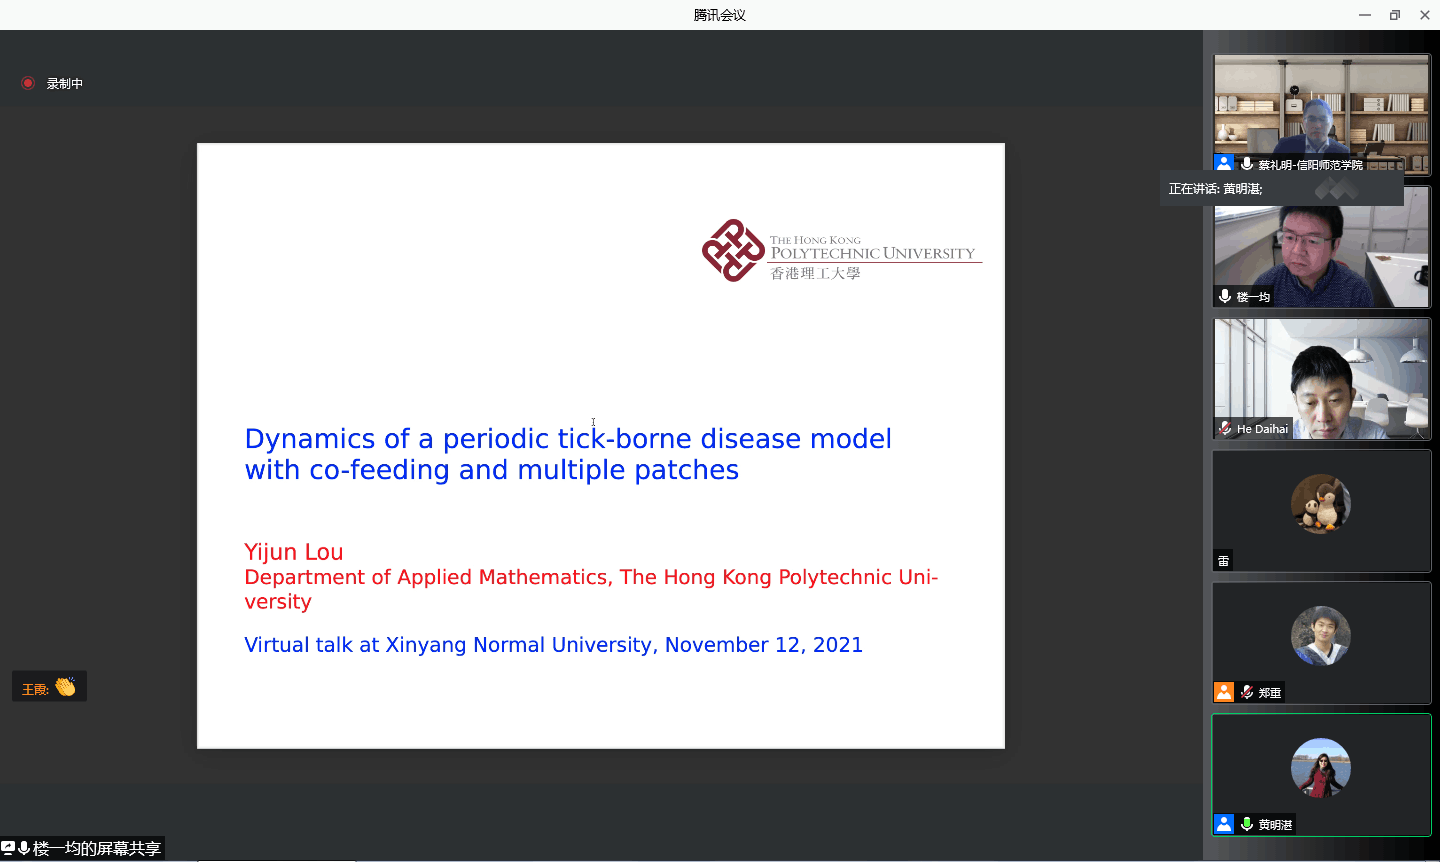Click the microphone icon next to 楼一均
1440x862 pixels.
click(x=1225, y=296)
